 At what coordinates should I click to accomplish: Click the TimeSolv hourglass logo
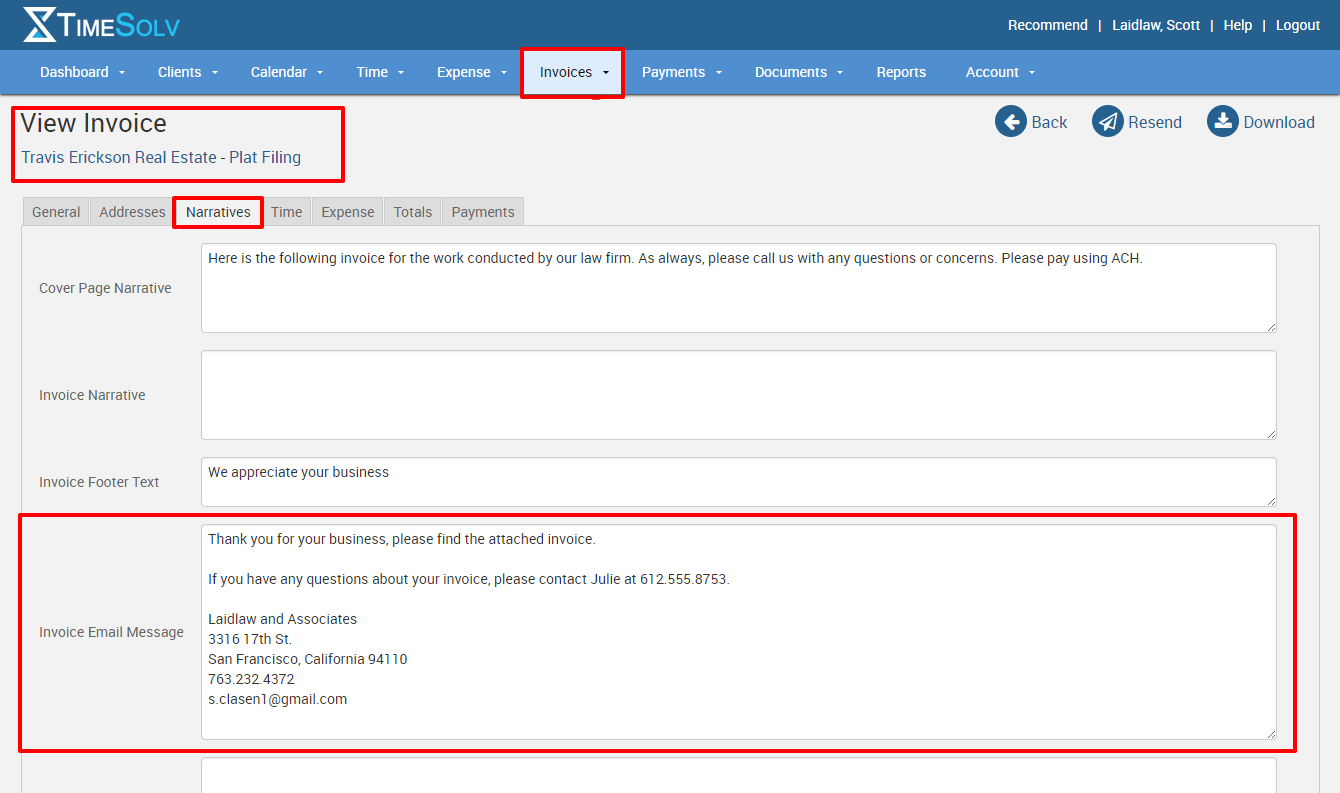pyautogui.click(x=40, y=25)
